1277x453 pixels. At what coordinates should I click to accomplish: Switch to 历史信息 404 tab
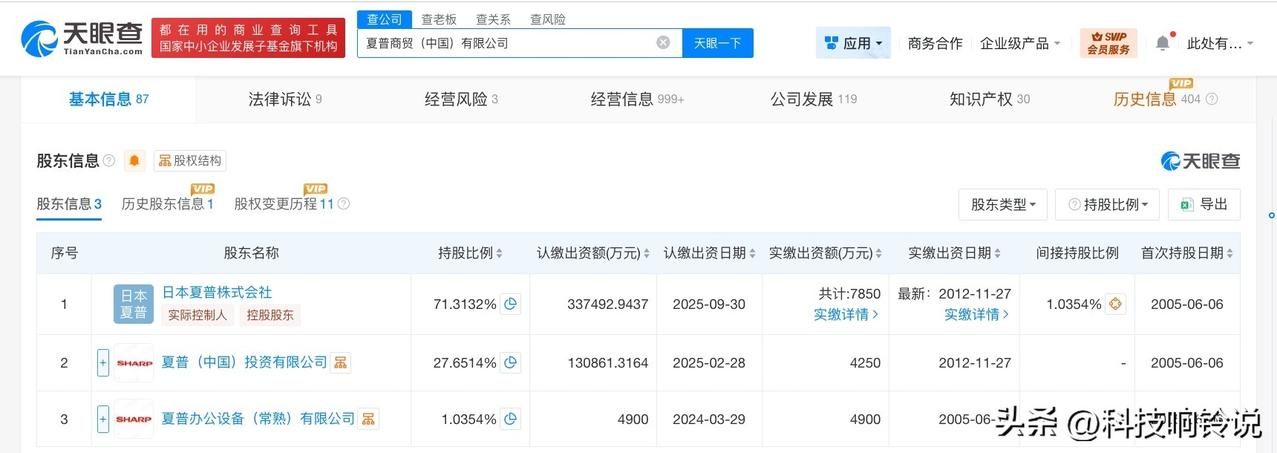click(x=1157, y=99)
